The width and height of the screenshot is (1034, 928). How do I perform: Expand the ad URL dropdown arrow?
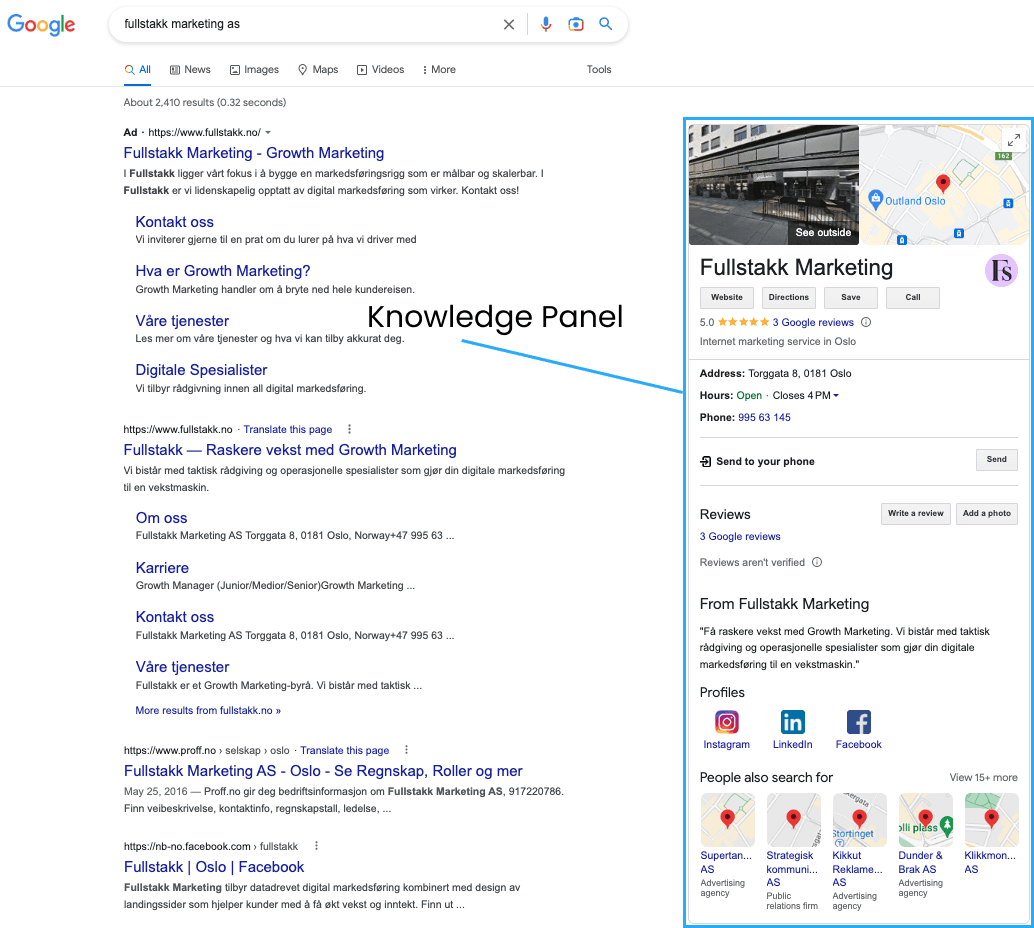tap(268, 133)
